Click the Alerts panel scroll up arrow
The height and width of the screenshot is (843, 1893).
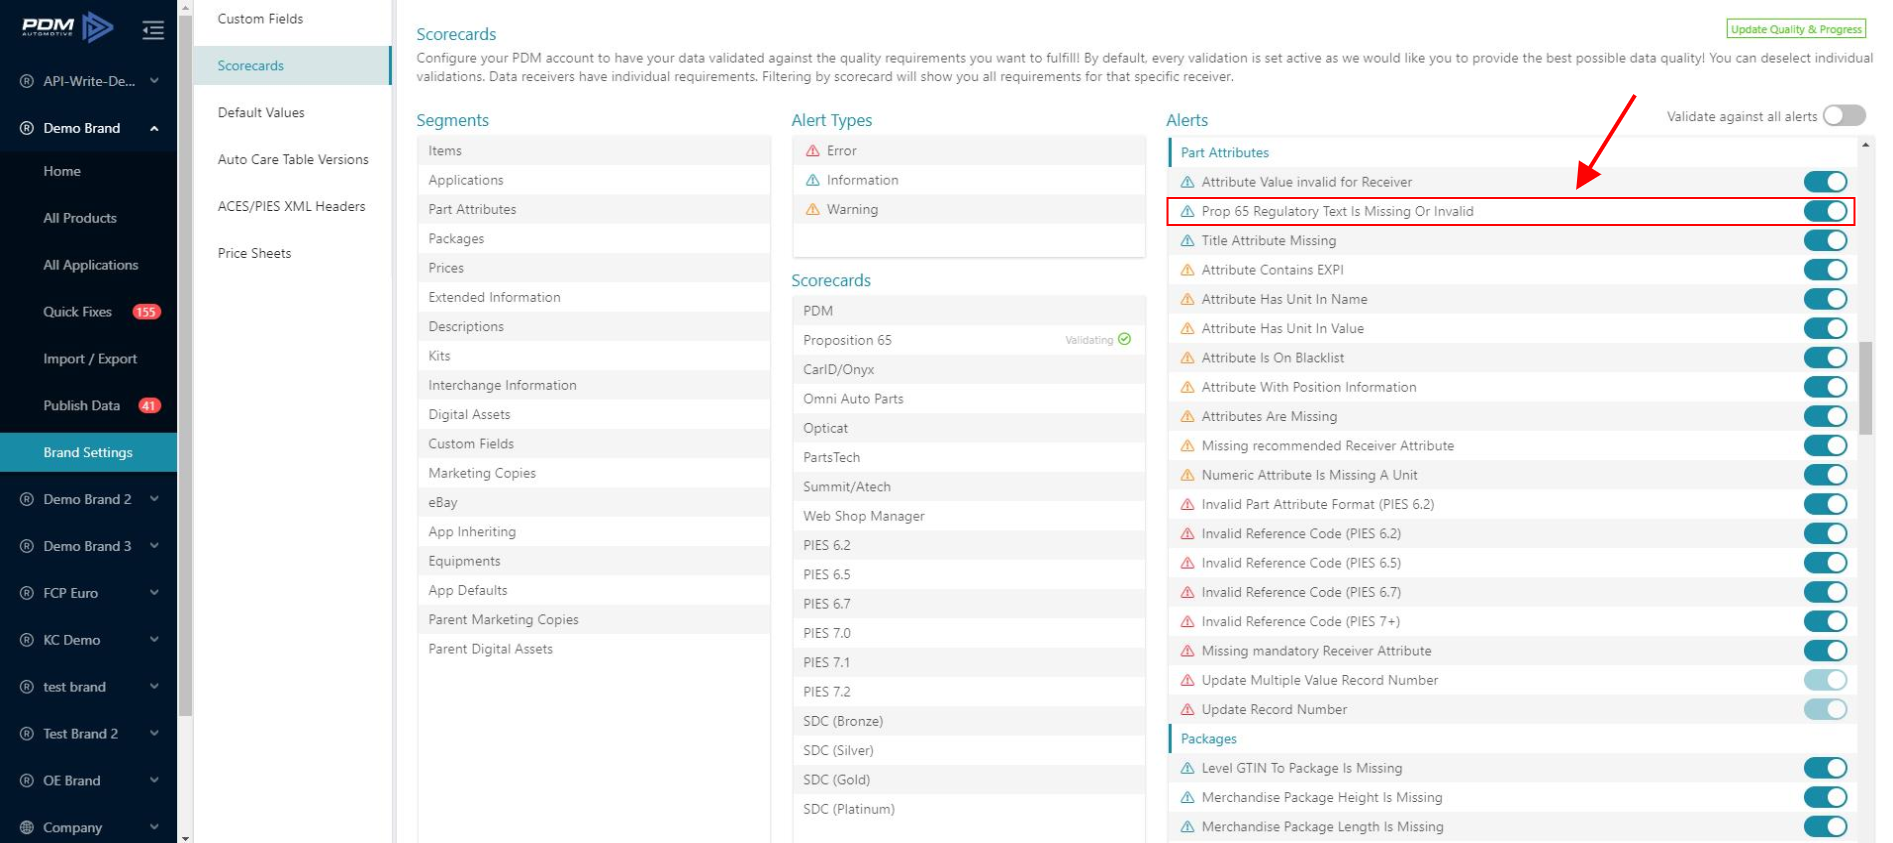(1866, 145)
